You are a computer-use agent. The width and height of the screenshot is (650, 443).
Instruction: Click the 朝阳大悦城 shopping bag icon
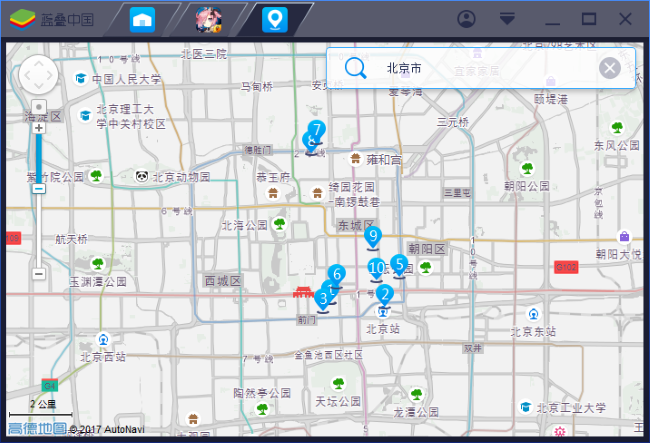tap(624, 237)
